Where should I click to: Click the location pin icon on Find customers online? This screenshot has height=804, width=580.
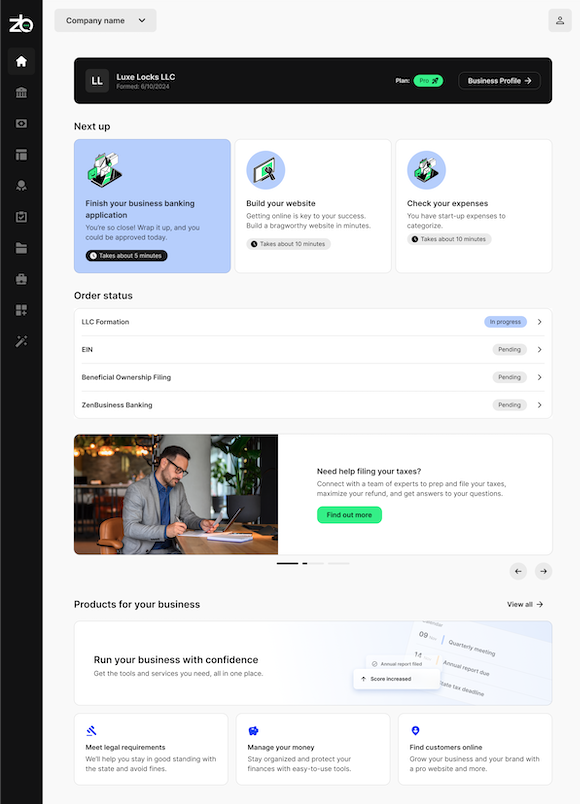tap(415, 731)
